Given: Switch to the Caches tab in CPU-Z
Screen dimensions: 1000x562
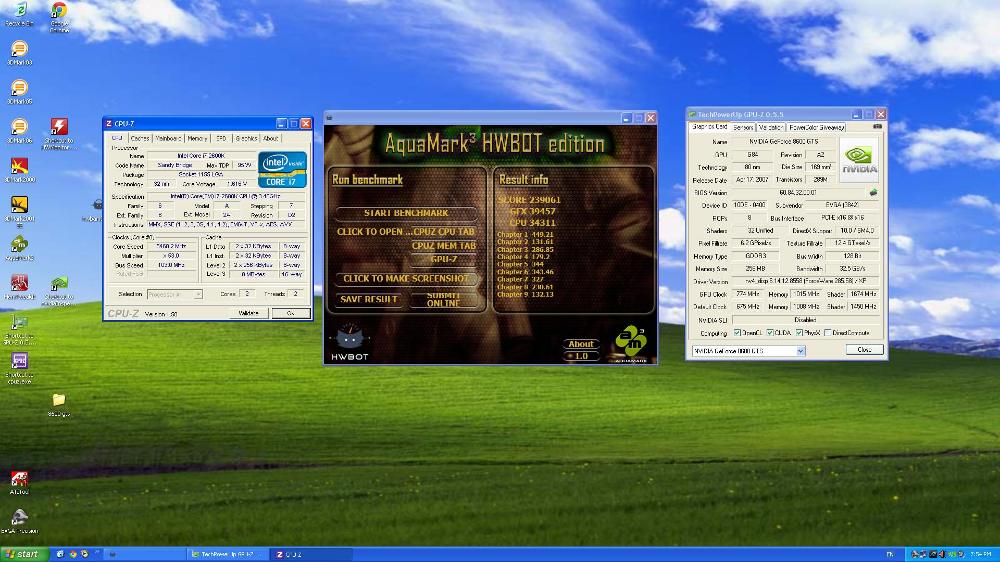Looking at the screenshot, I should (x=140, y=138).
